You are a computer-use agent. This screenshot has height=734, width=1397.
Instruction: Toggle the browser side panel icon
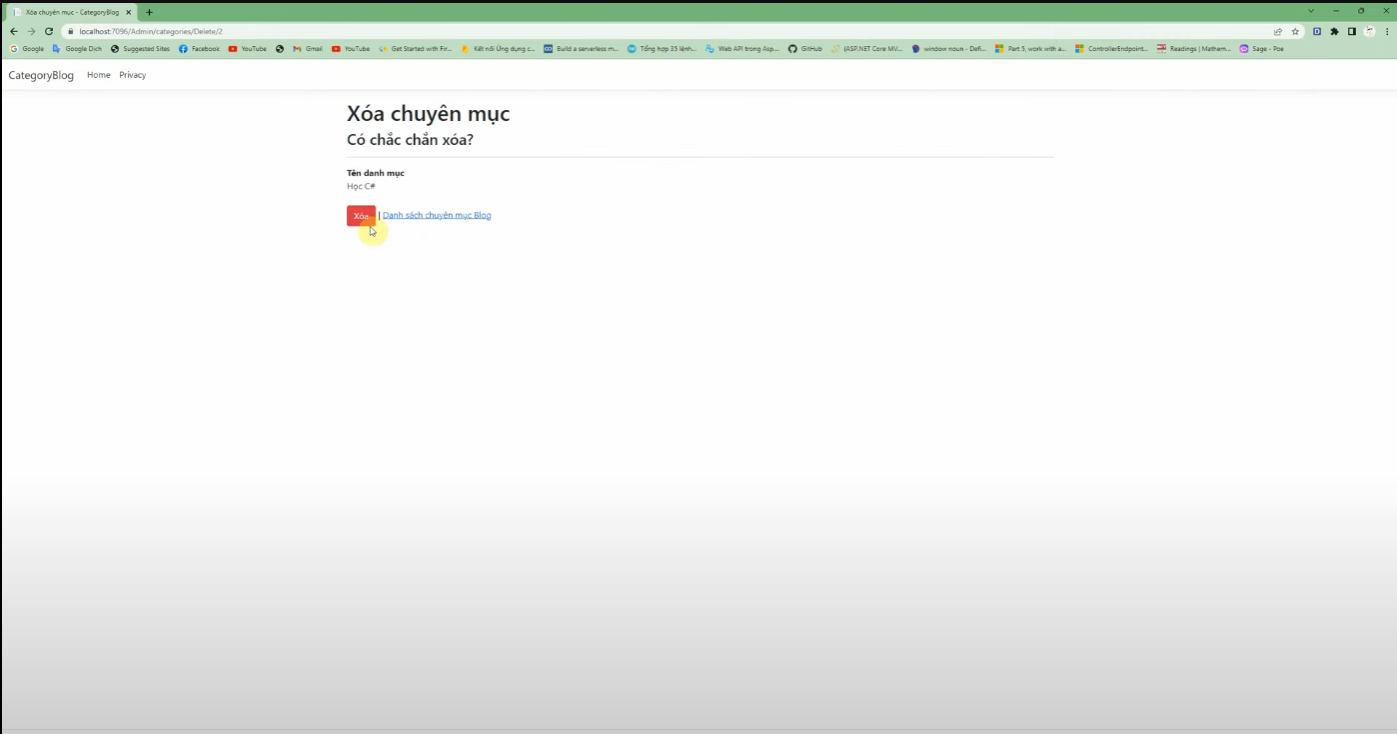coord(1351,31)
